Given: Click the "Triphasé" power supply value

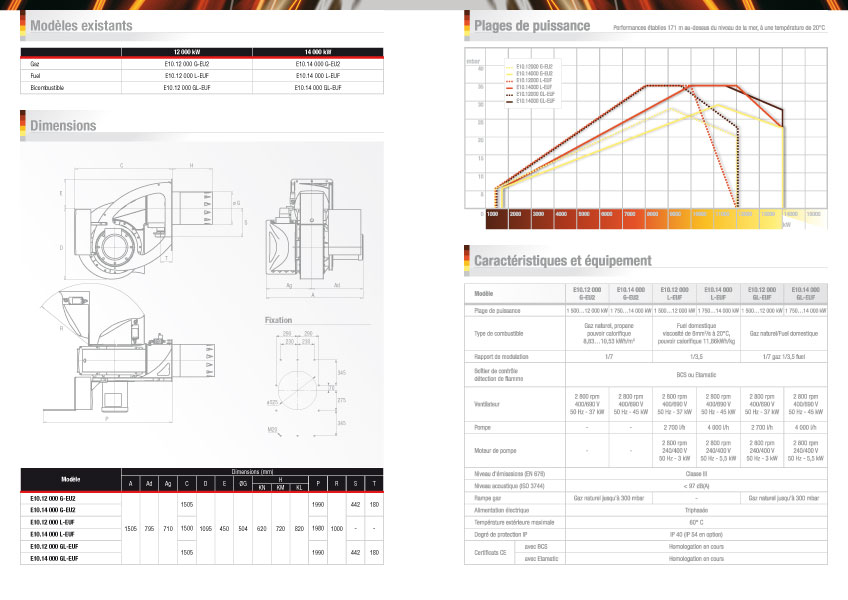Looking at the screenshot, I should [x=696, y=510].
